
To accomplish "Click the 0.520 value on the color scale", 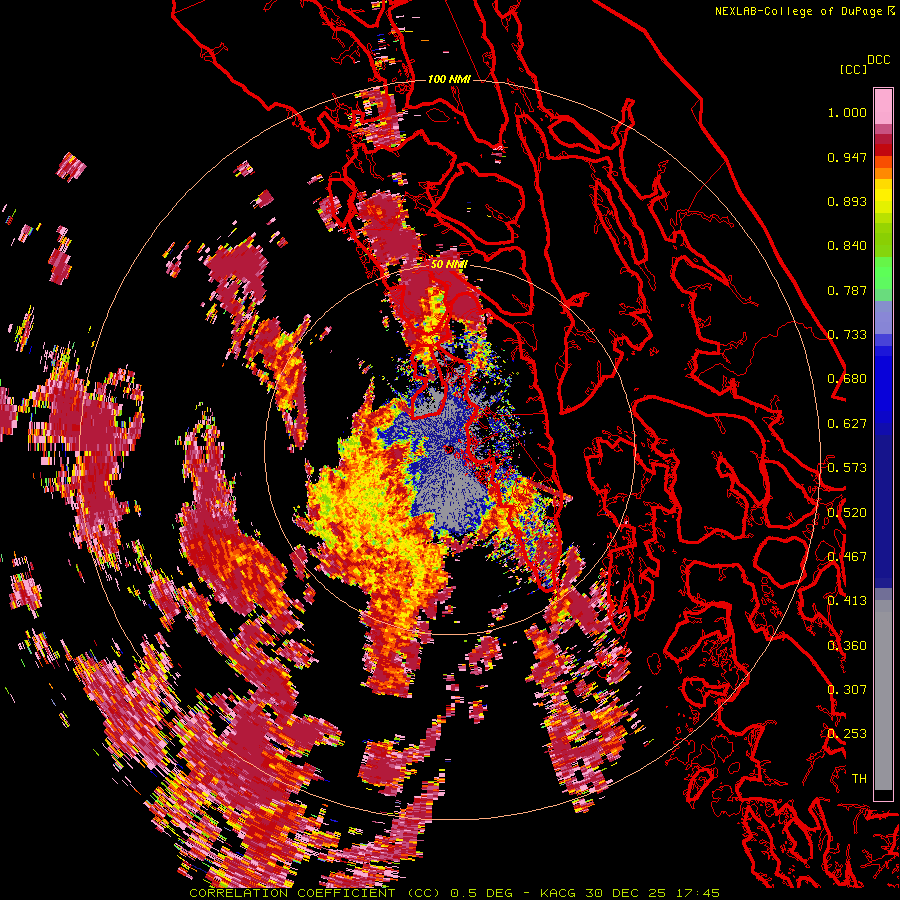I will pyautogui.click(x=847, y=513).
